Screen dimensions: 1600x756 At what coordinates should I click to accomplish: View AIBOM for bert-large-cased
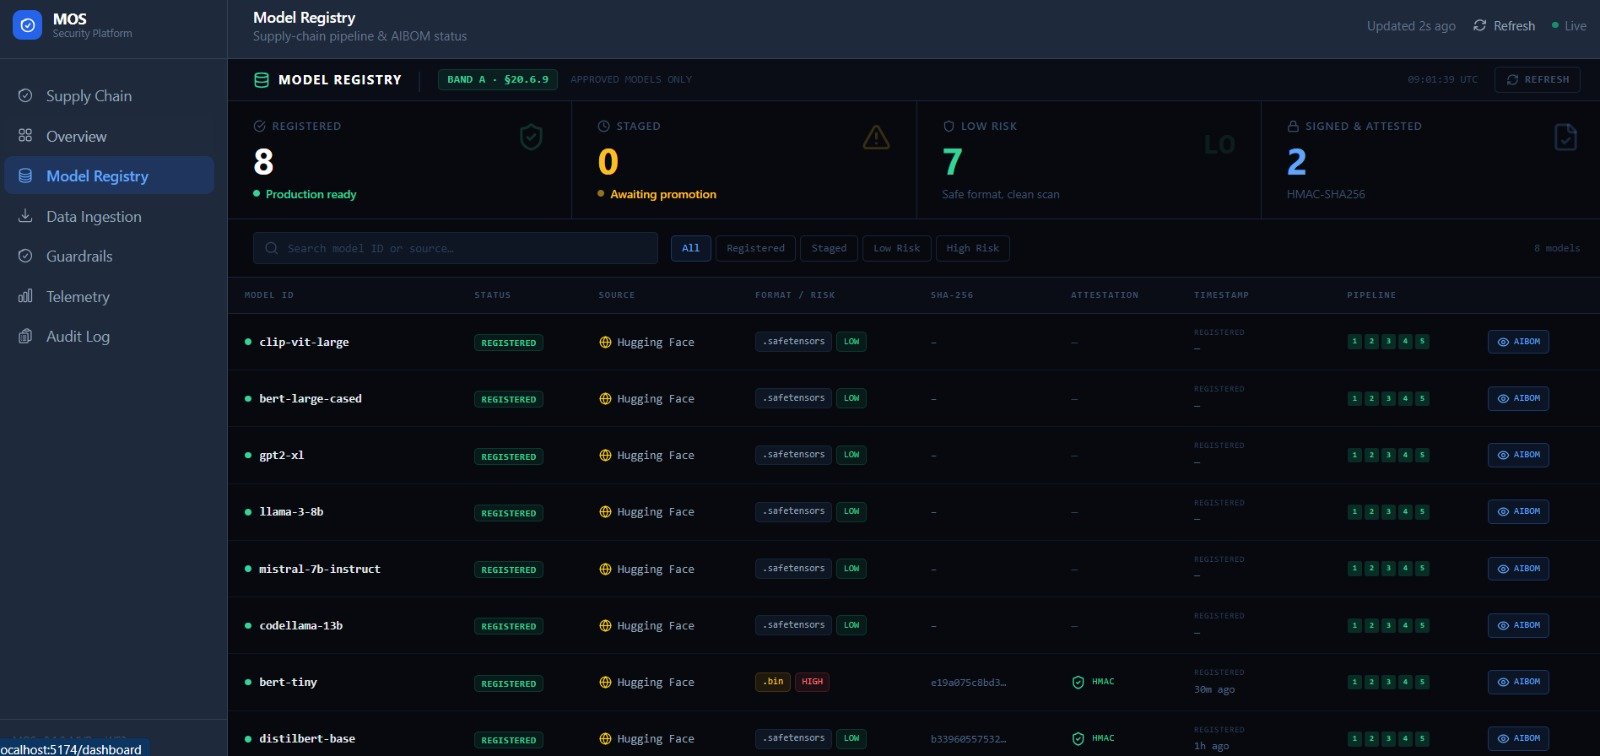coord(1518,398)
